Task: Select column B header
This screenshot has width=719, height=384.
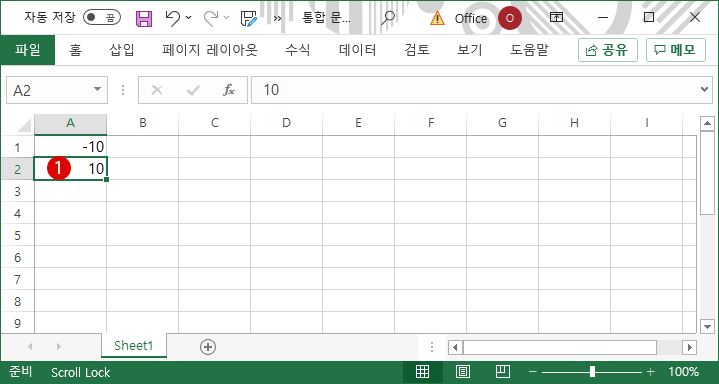Action: (x=143, y=123)
